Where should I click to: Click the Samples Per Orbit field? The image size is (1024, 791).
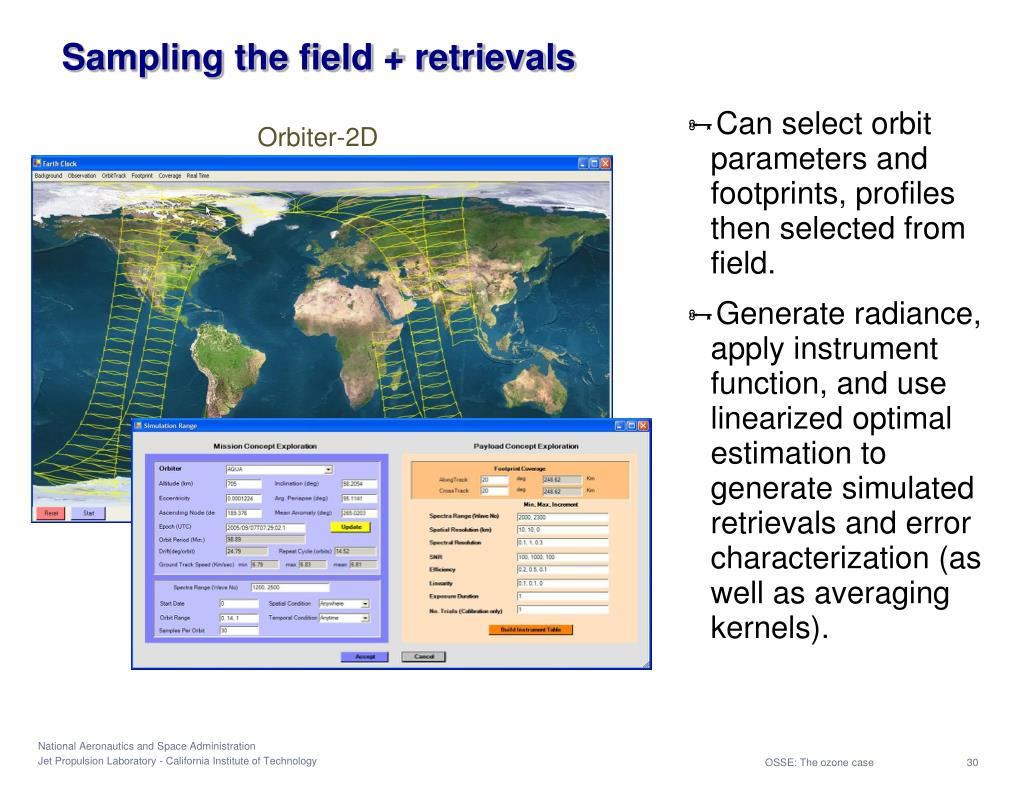pyautogui.click(x=239, y=631)
